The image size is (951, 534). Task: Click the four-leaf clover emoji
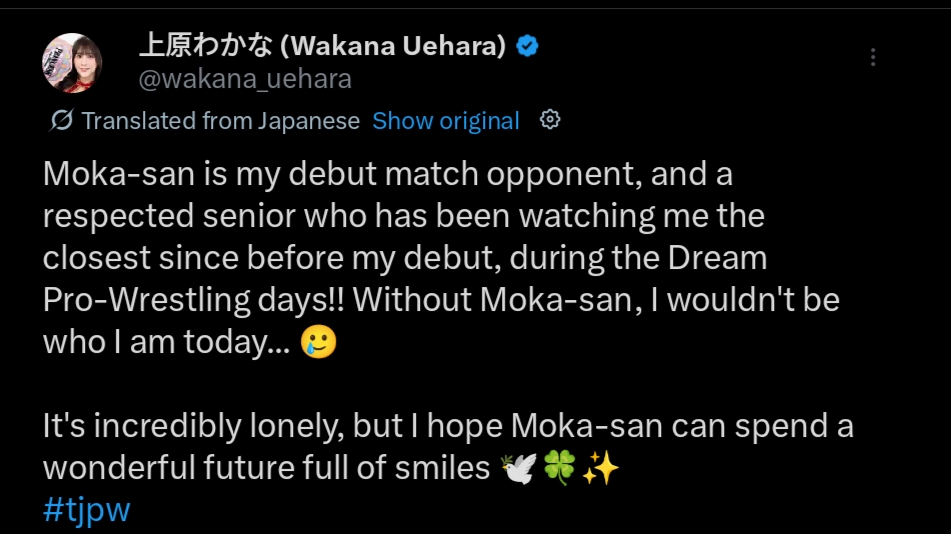pyautogui.click(x=559, y=468)
